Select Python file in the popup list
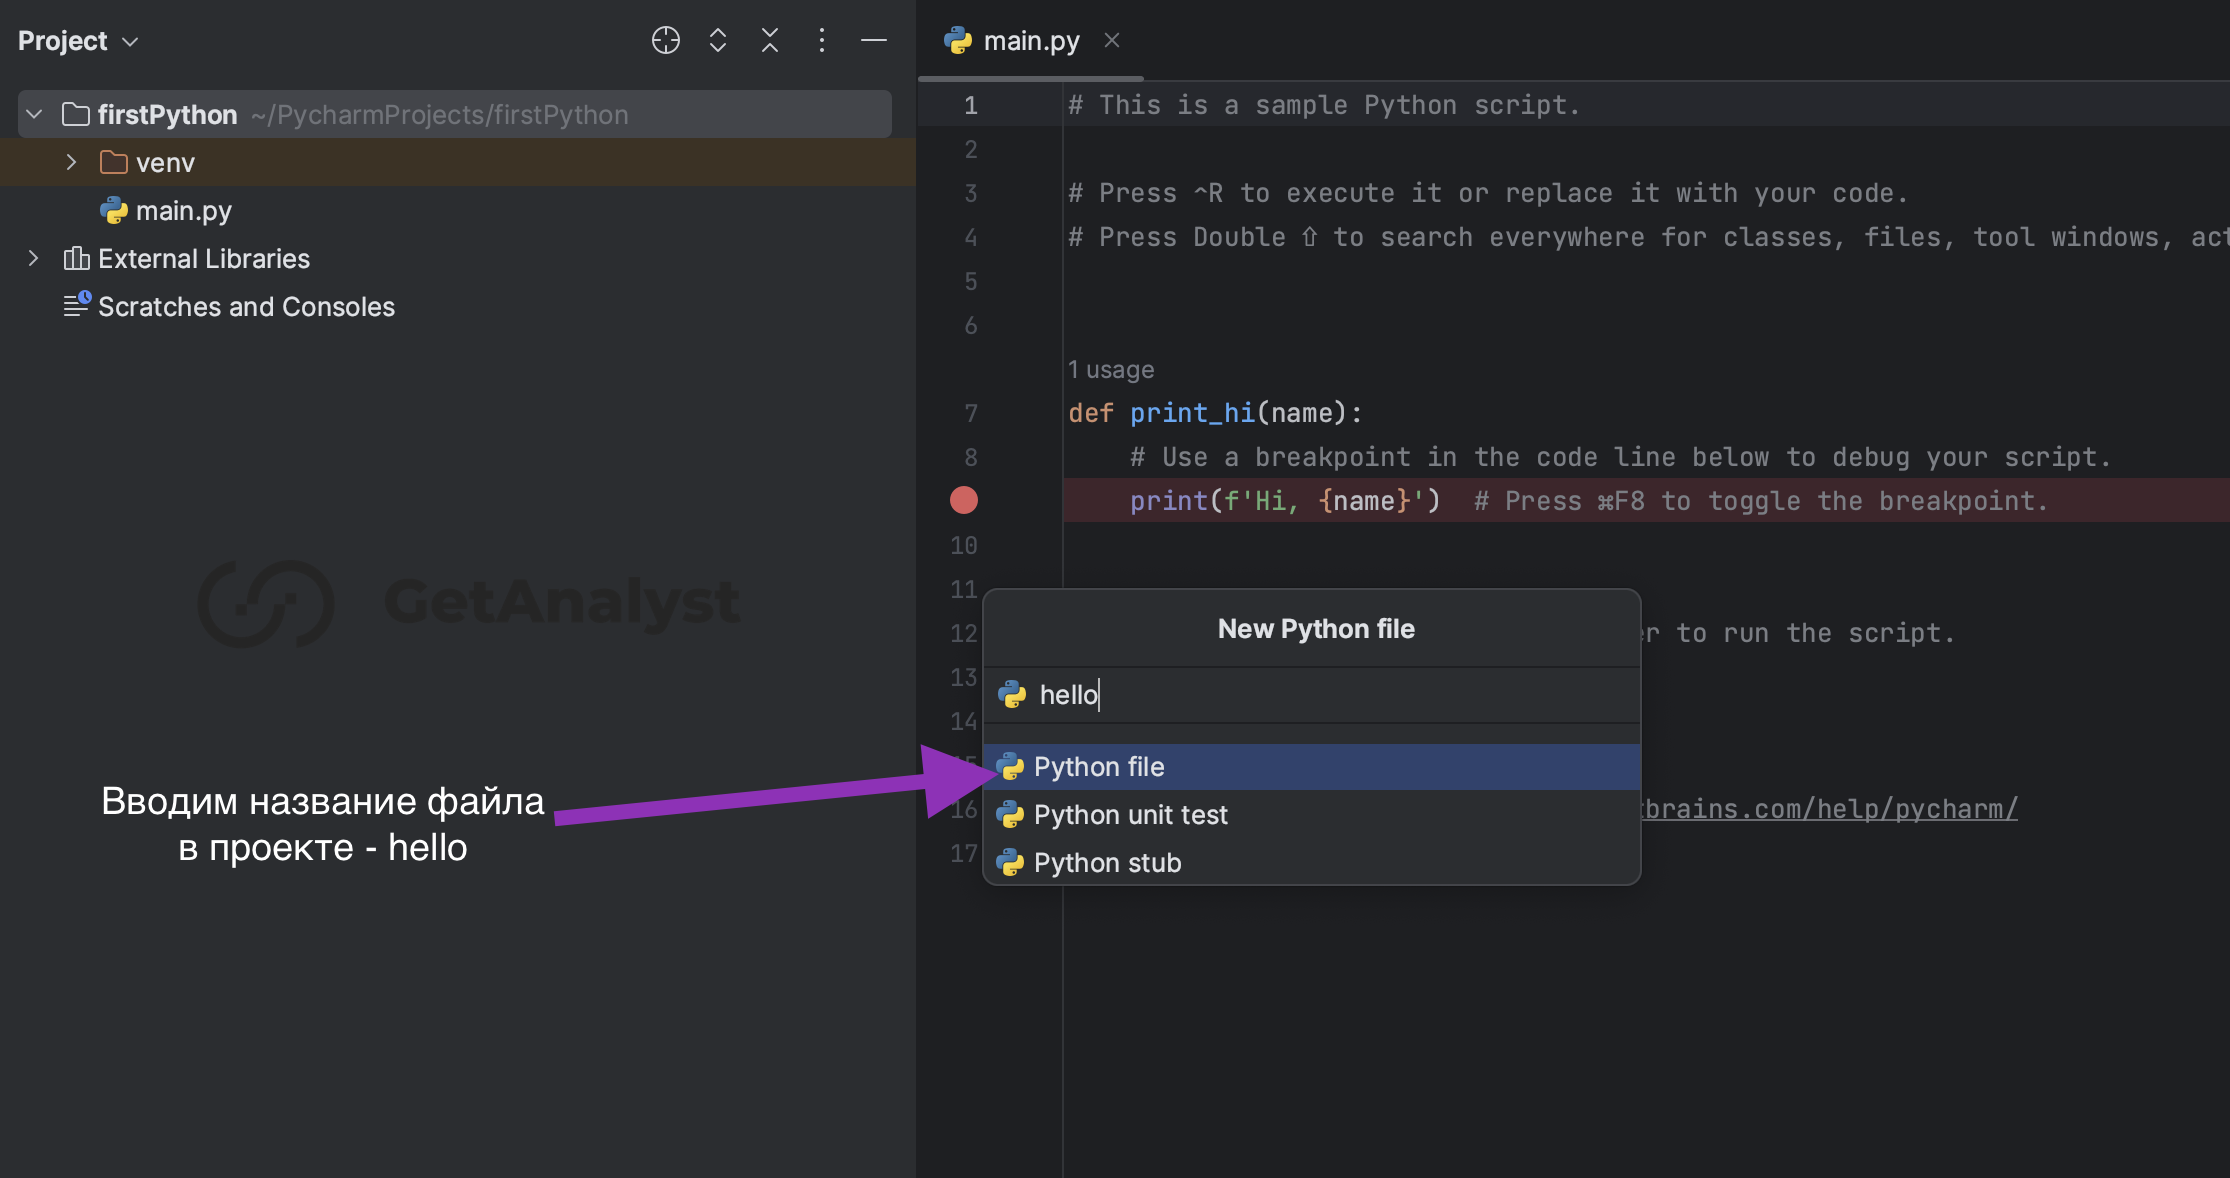This screenshot has height=1178, width=2230. (x=1312, y=767)
